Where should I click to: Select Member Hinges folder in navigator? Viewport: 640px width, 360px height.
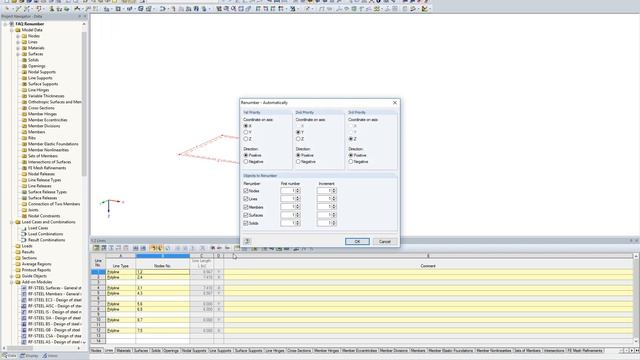point(42,114)
